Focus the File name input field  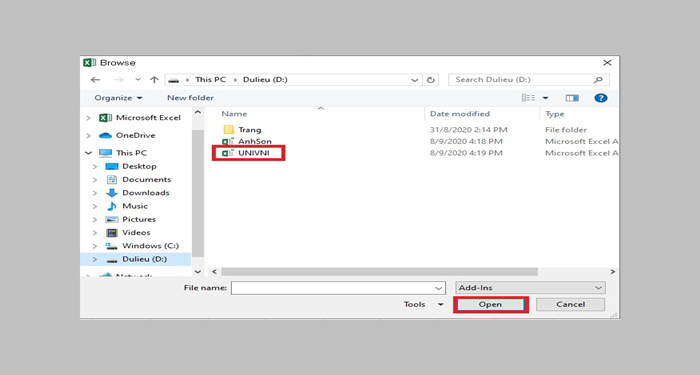(x=338, y=288)
